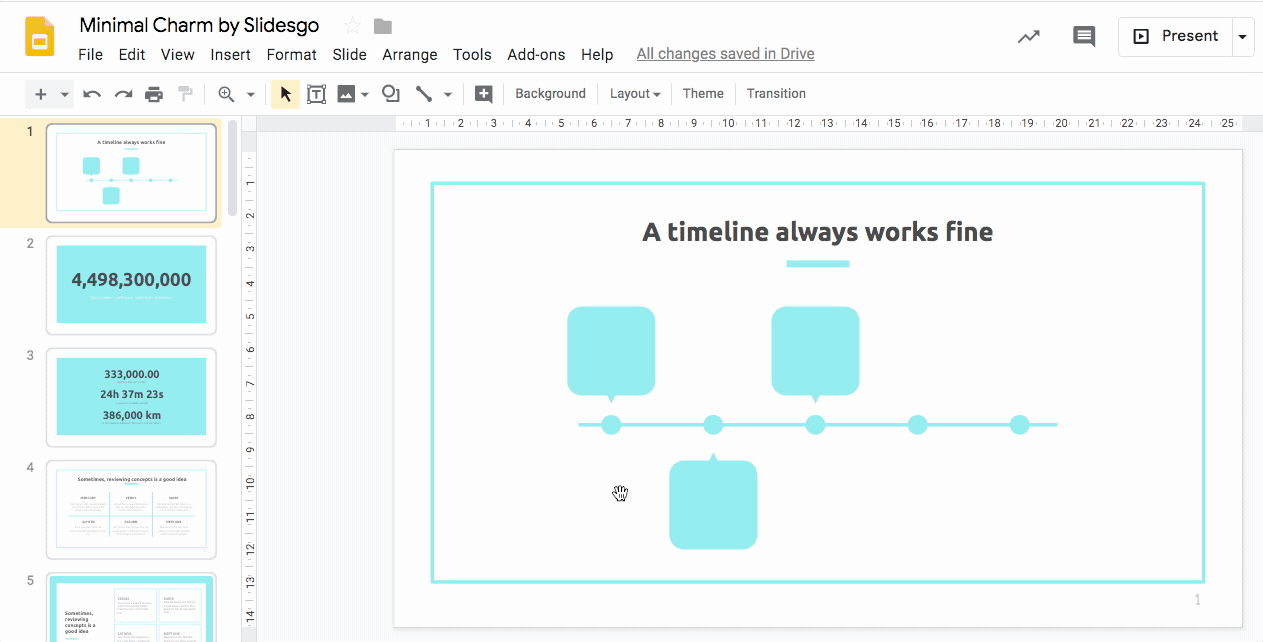Add a comment from the toolbar
This screenshot has height=642, width=1263.
pos(484,94)
